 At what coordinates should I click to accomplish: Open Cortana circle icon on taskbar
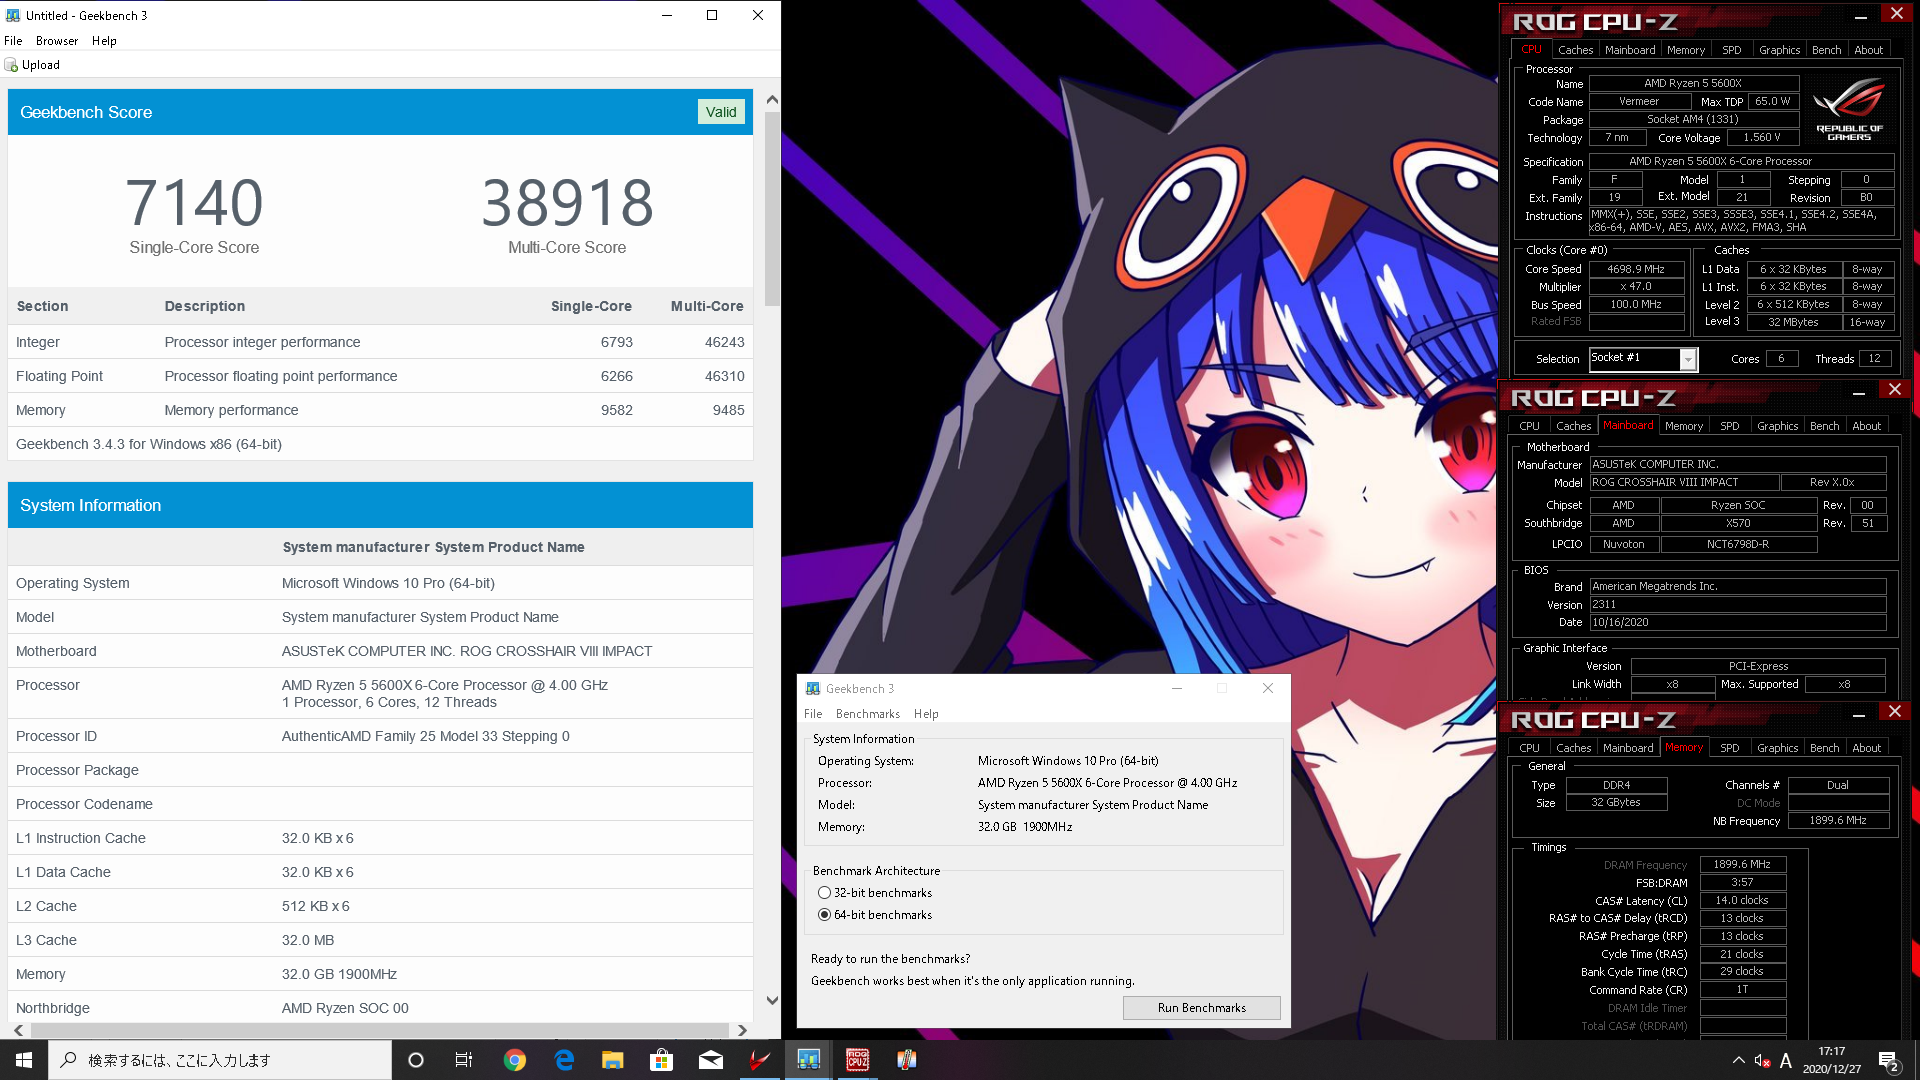pyautogui.click(x=416, y=1060)
